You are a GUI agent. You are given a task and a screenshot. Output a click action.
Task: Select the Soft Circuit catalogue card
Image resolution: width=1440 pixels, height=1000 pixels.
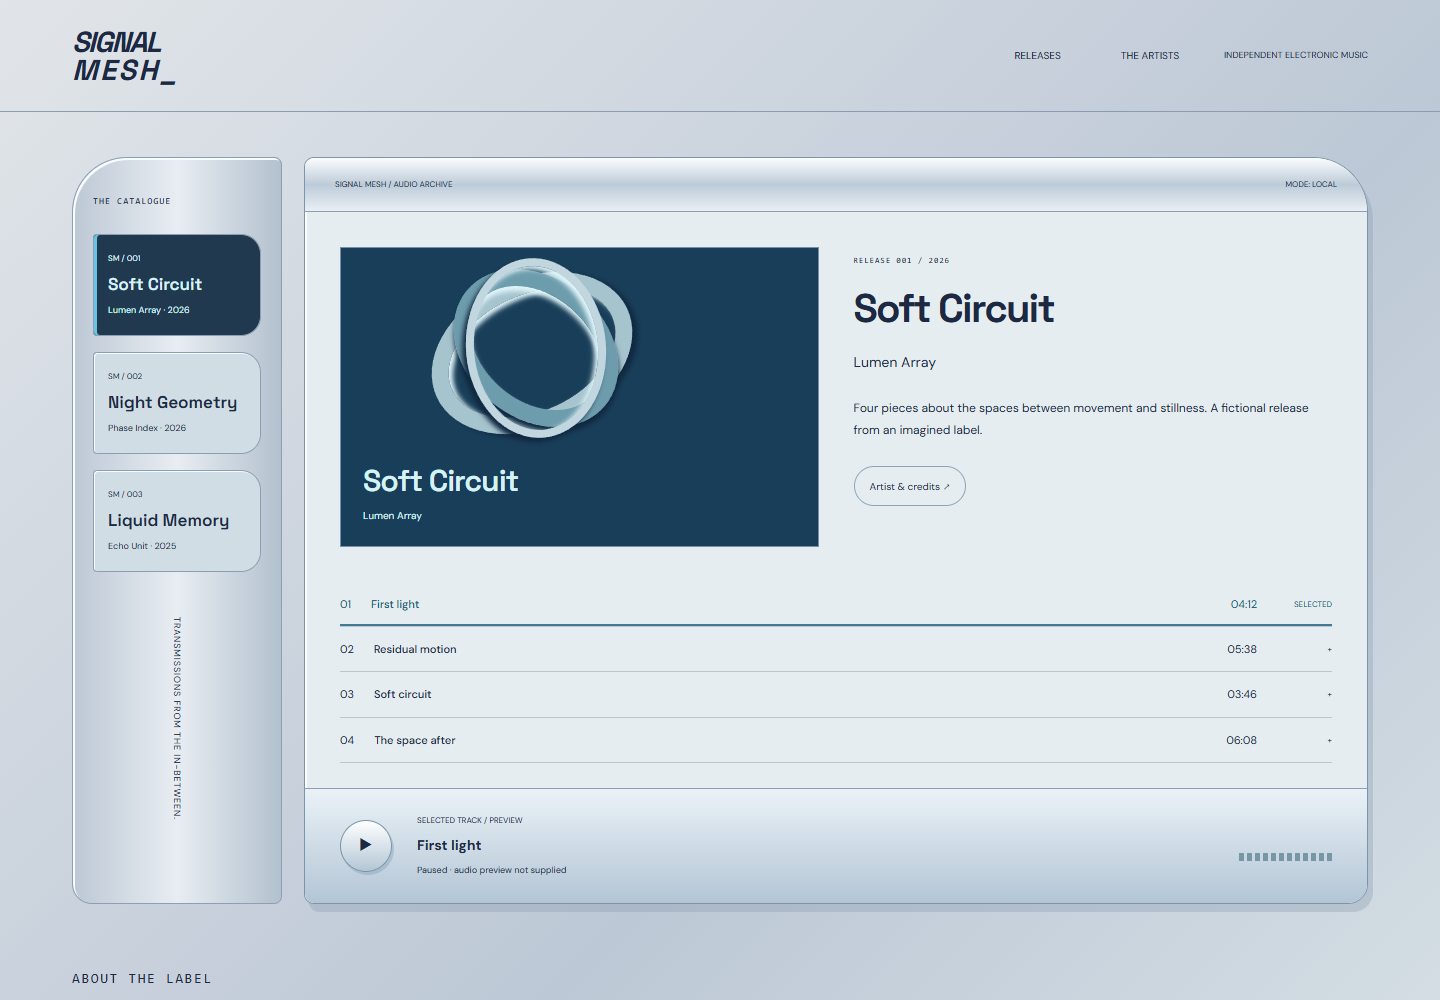click(177, 285)
